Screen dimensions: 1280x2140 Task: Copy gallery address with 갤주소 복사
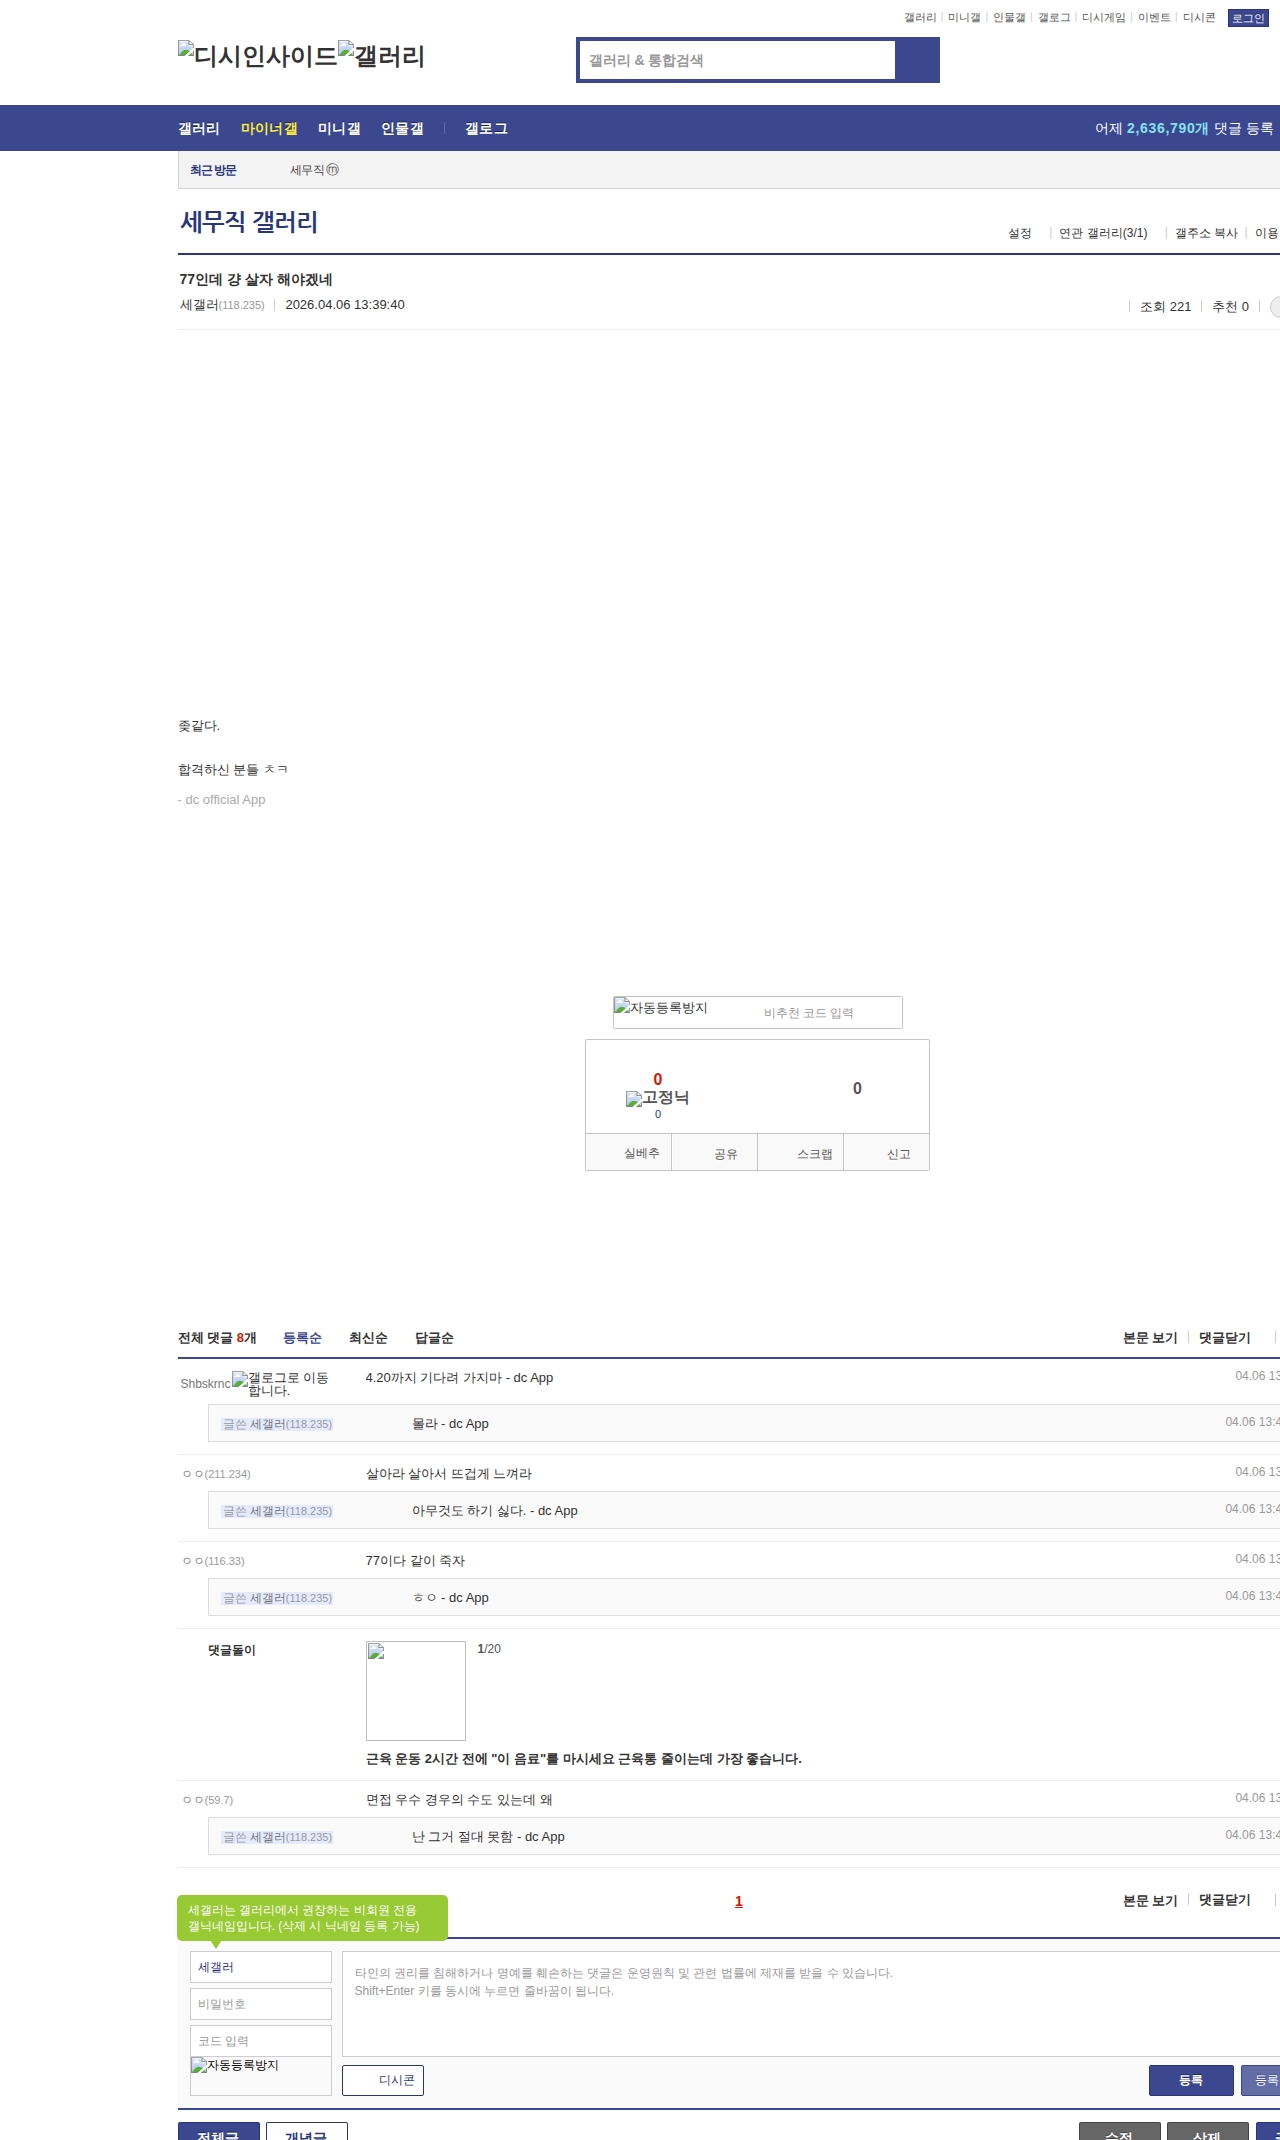[x=1206, y=233]
